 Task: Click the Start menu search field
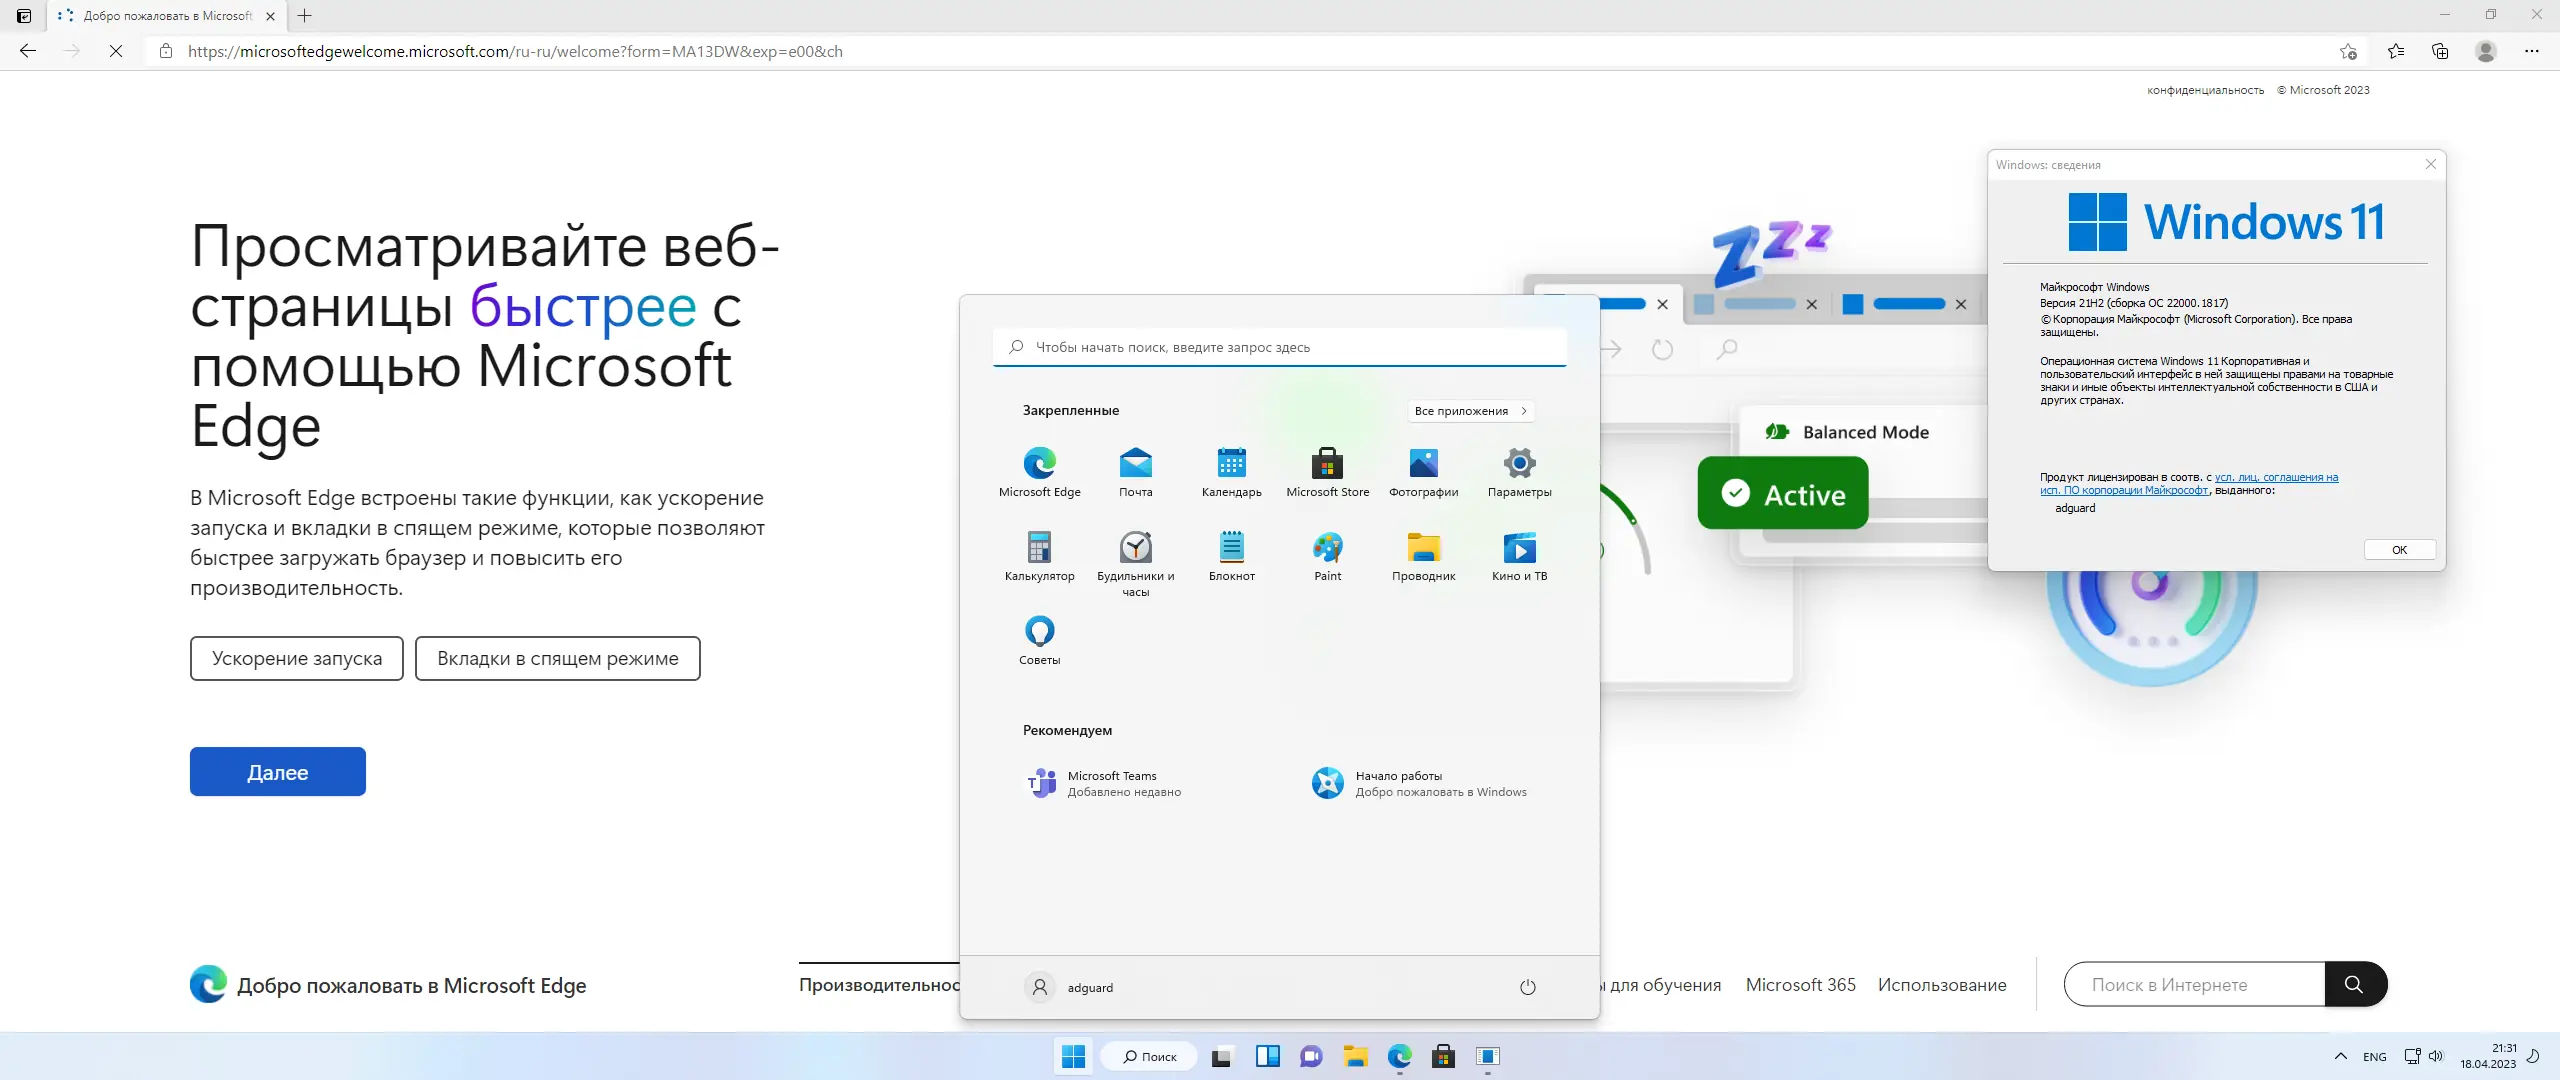point(1280,347)
